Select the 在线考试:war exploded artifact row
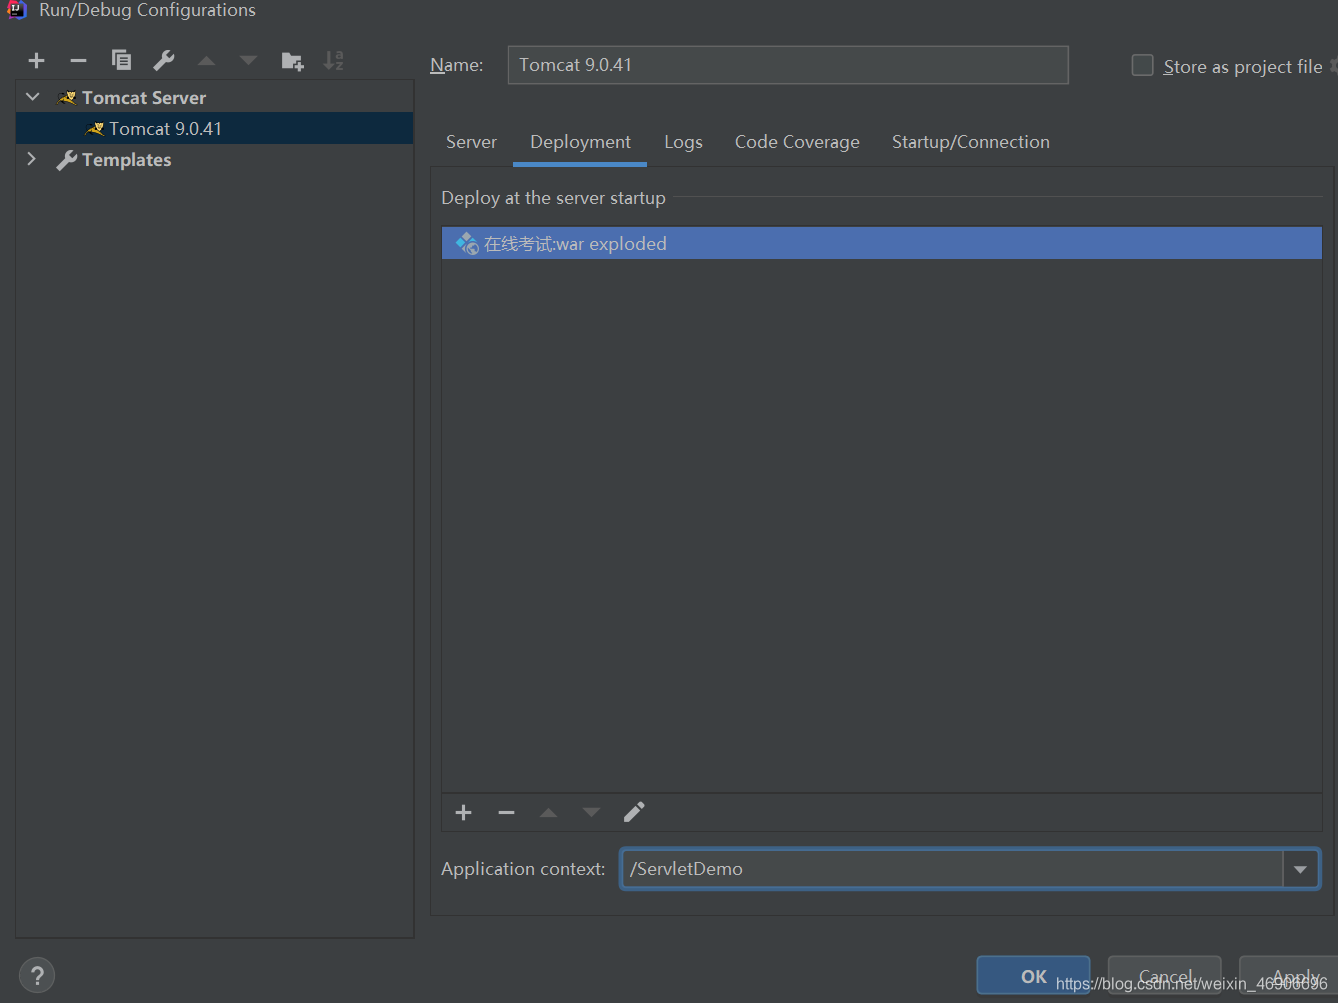 coord(882,243)
